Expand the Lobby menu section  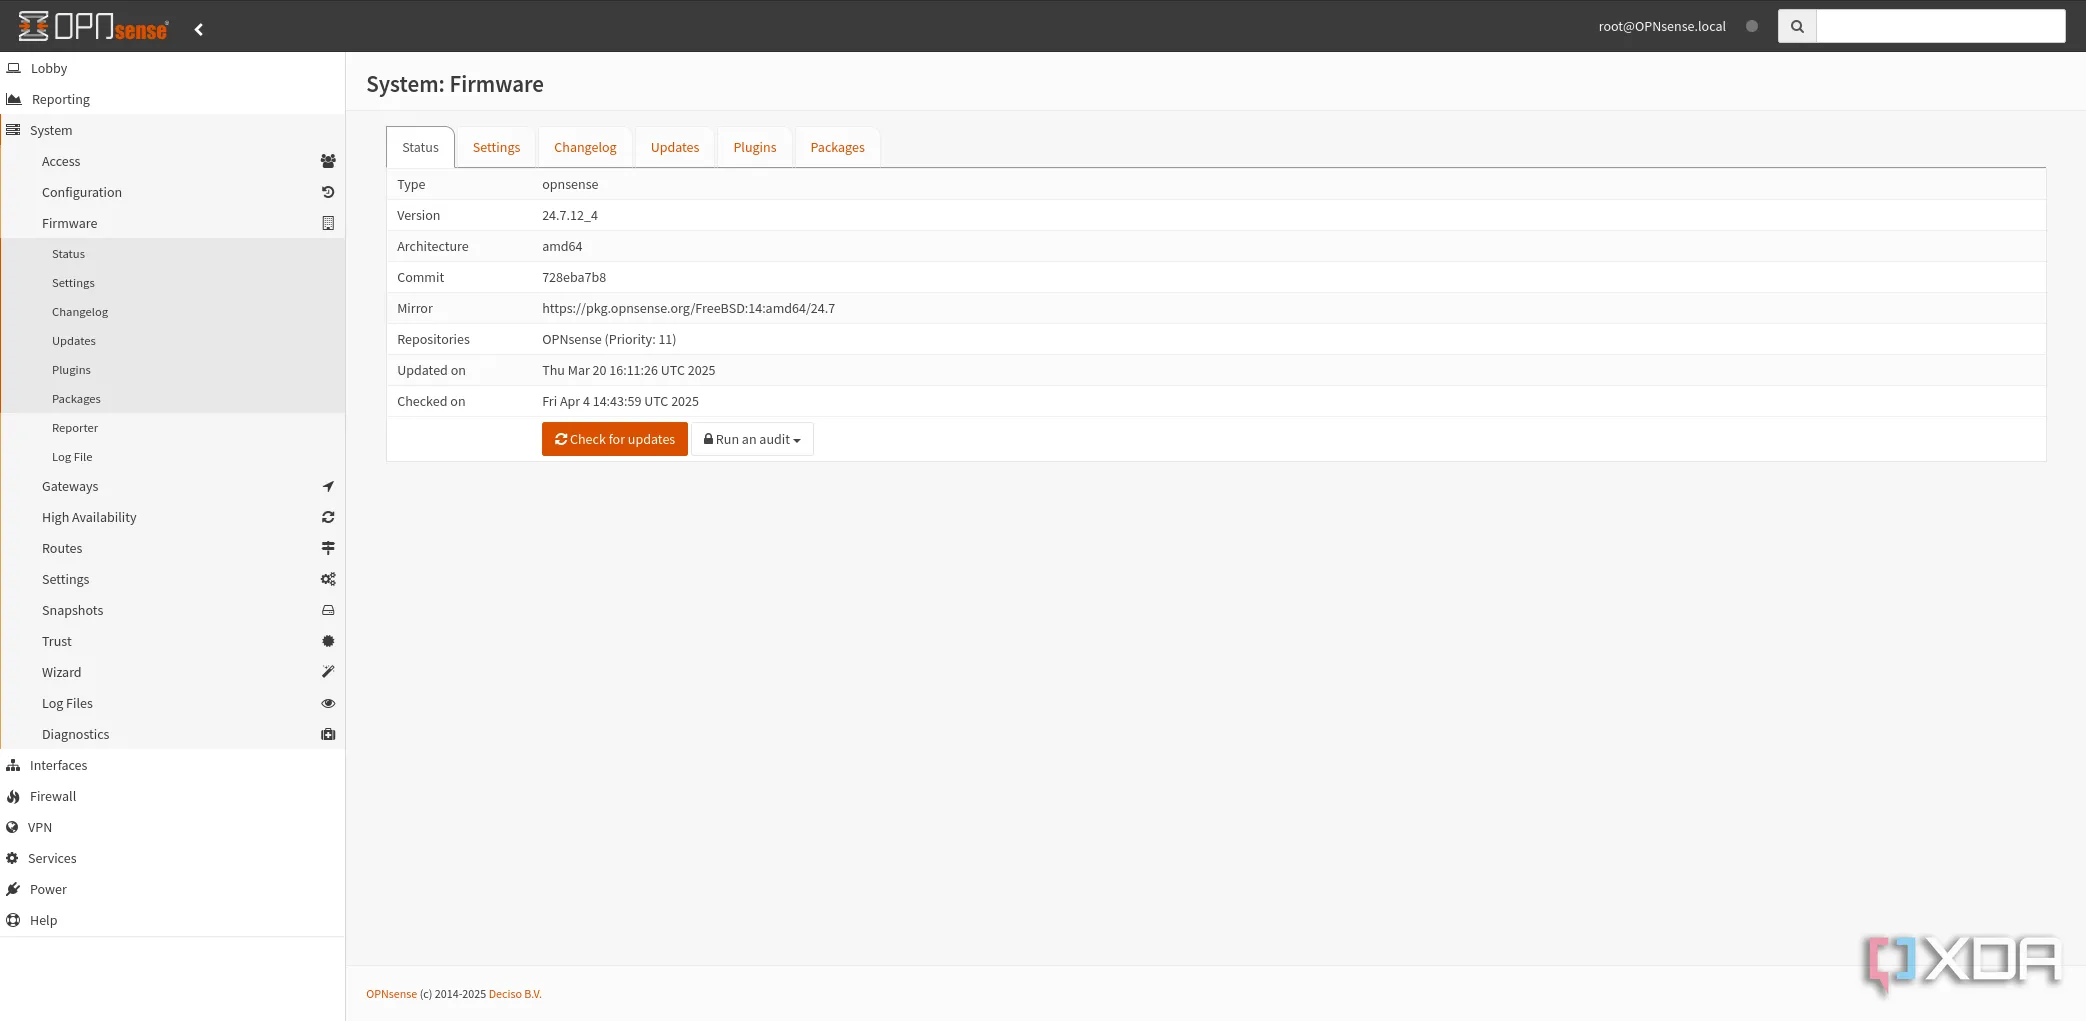pos(172,68)
